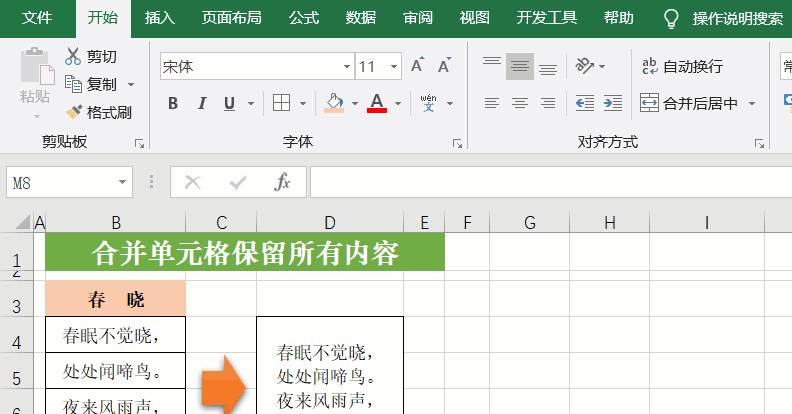Switch to the 公式 tab
792x414 pixels.
[x=304, y=18]
